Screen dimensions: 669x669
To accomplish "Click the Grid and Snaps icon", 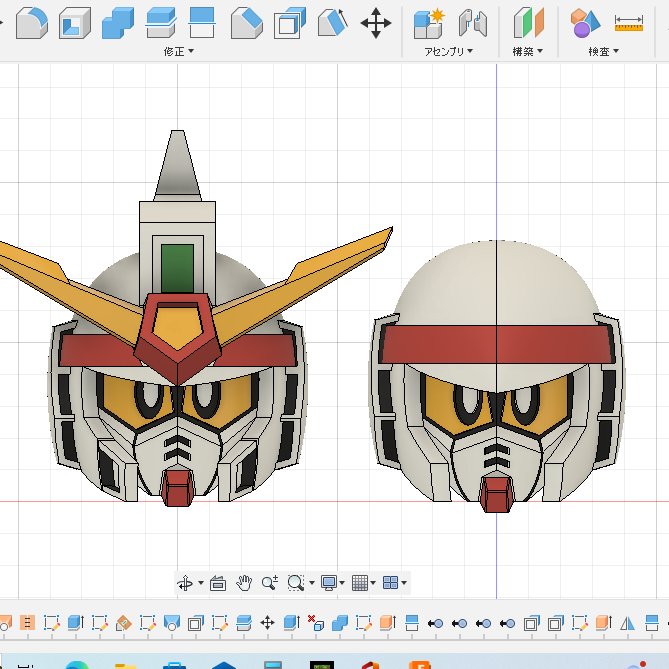I will [x=360, y=583].
